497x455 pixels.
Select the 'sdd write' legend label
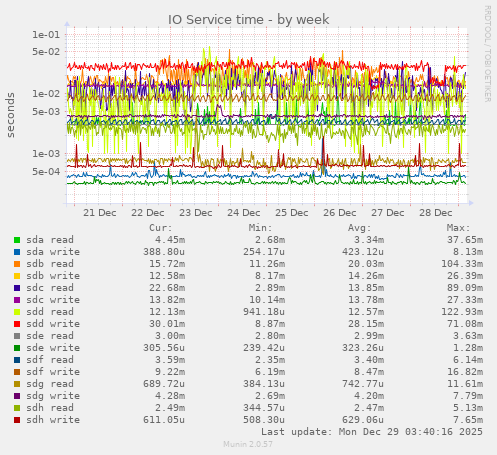53,324
